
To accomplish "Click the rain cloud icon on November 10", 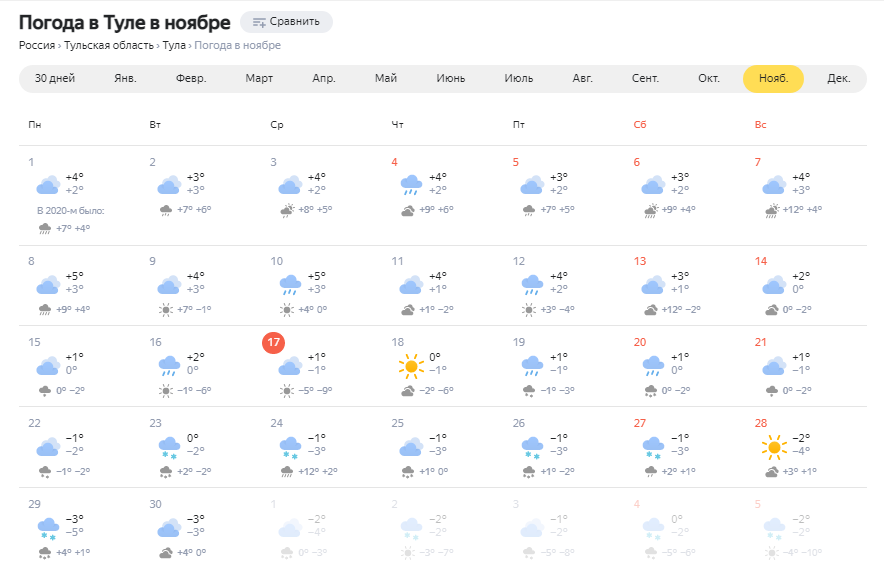I will pyautogui.click(x=290, y=285).
